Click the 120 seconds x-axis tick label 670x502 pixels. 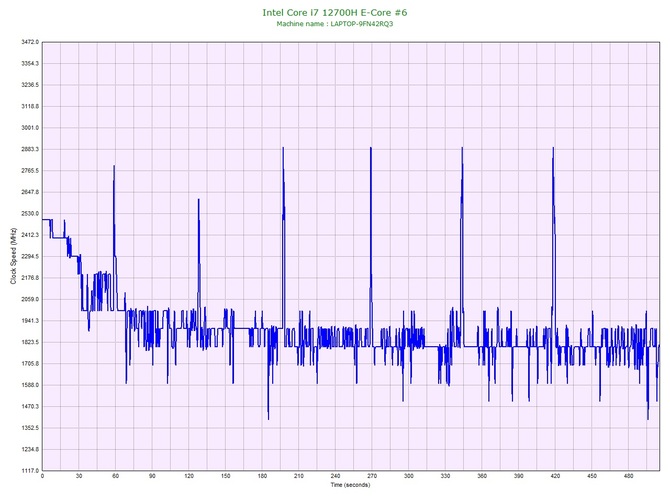pyautogui.click(x=189, y=476)
